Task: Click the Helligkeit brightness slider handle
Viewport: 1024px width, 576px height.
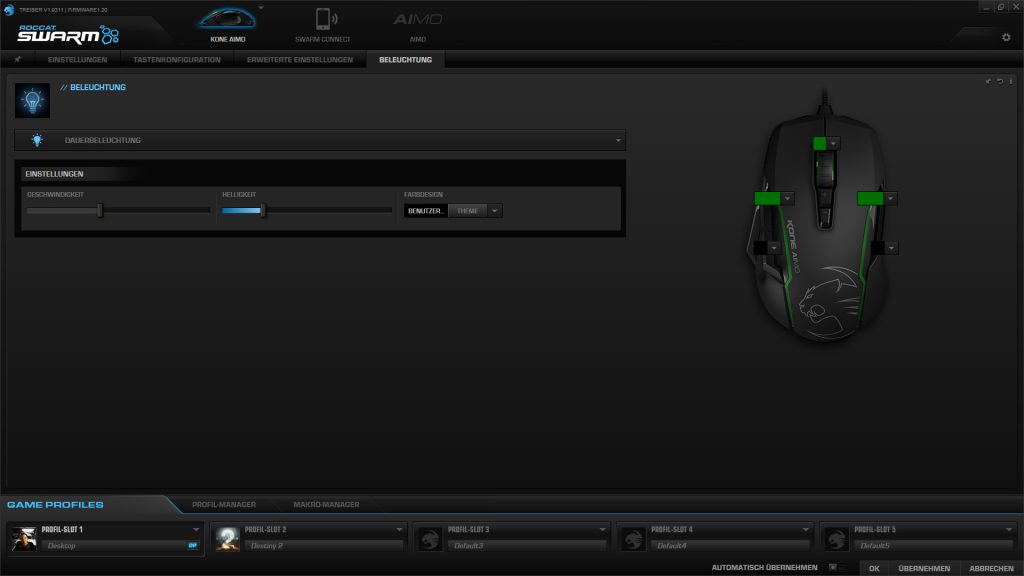Action: pyautogui.click(x=263, y=210)
